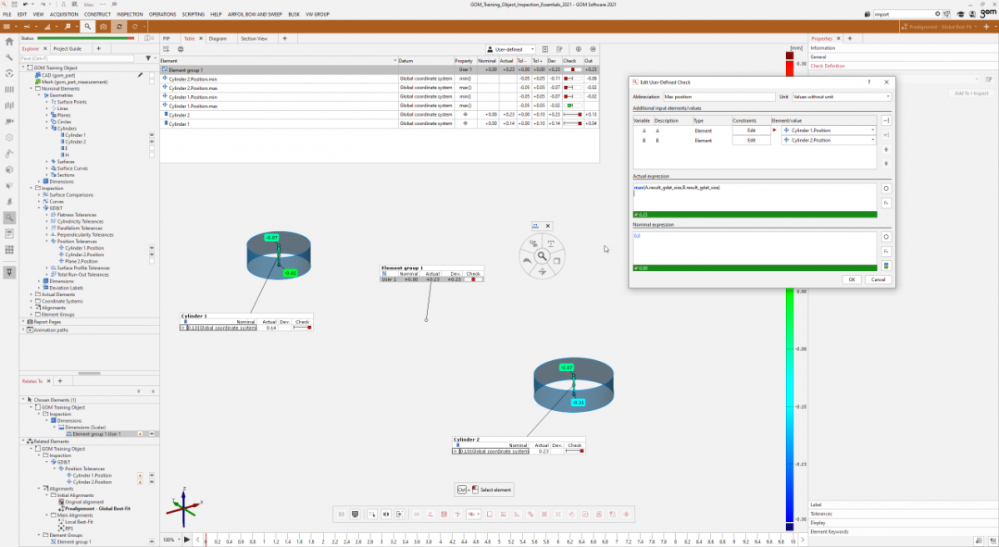Click Cancel in Edit User-Defined Check dialog

click(878, 280)
